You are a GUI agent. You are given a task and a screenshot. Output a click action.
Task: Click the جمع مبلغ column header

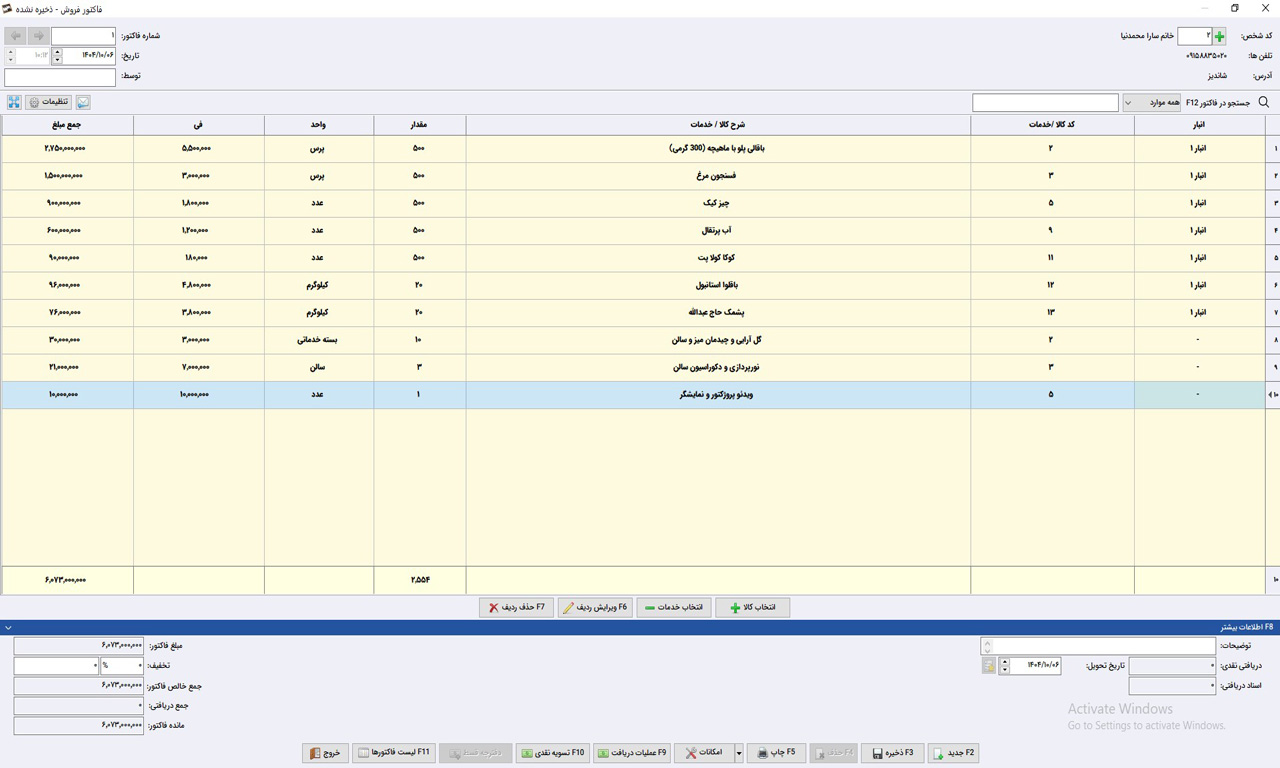67,125
